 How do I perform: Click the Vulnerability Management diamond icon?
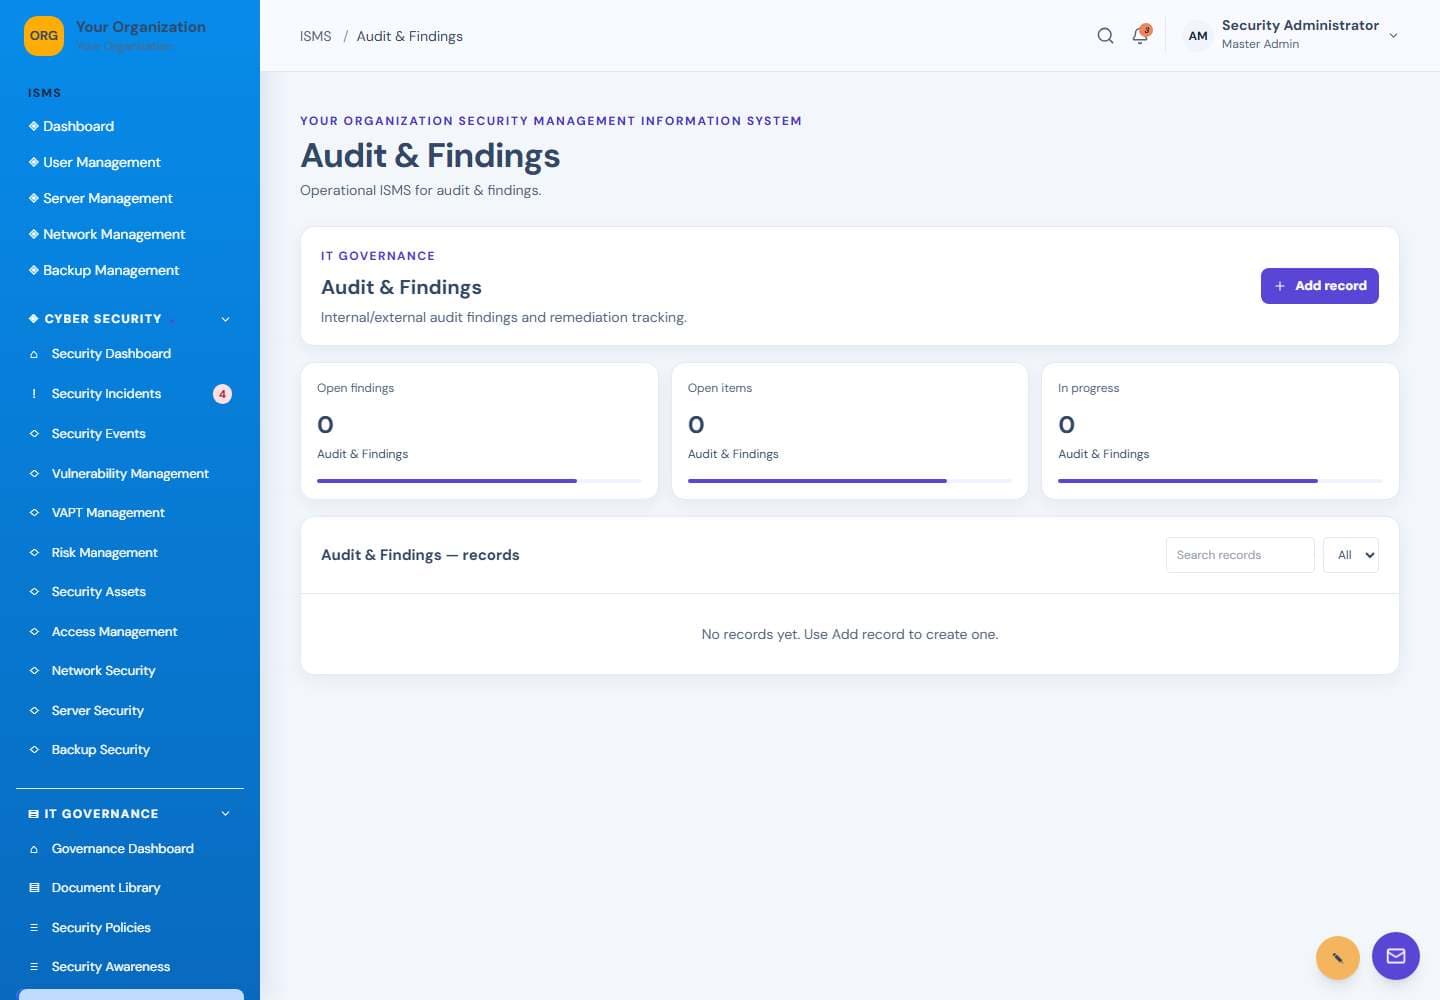(x=34, y=474)
